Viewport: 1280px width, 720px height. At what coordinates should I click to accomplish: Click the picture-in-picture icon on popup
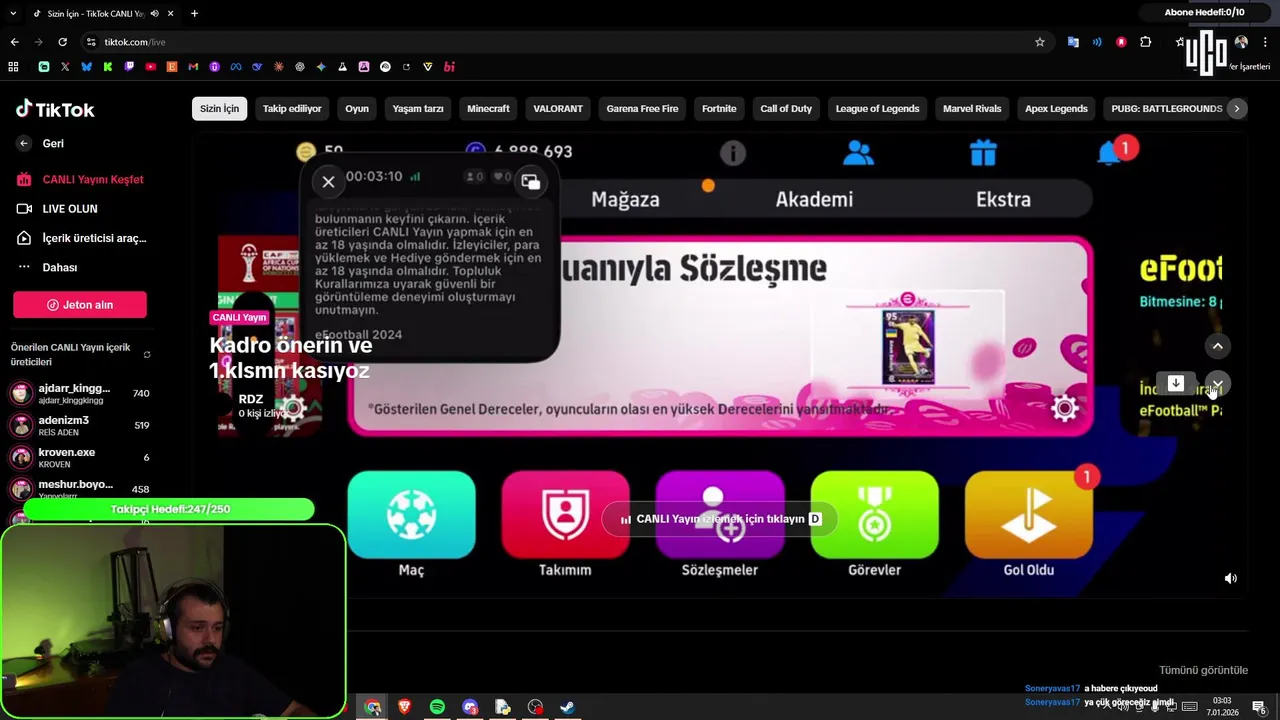(x=531, y=181)
